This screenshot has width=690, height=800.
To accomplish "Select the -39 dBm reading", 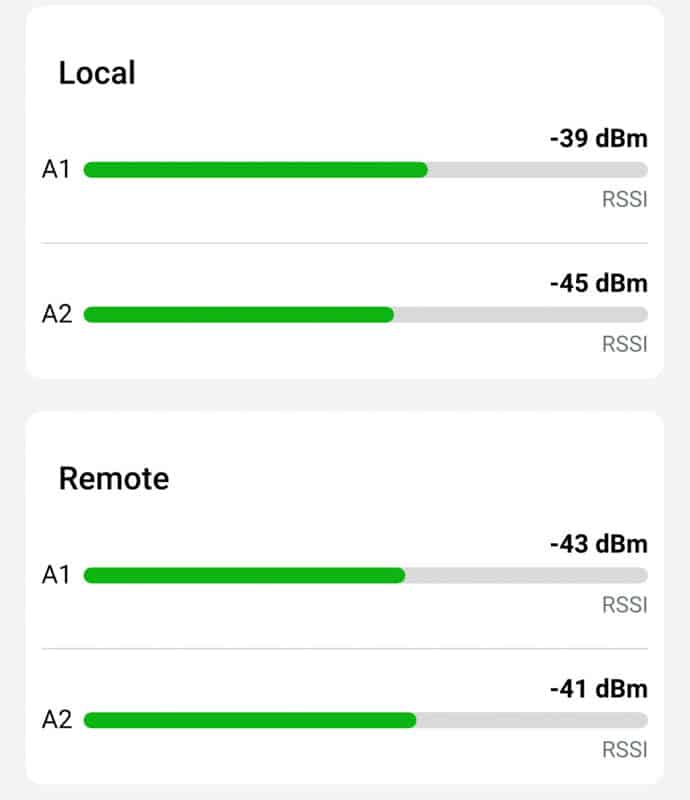I will tap(599, 139).
